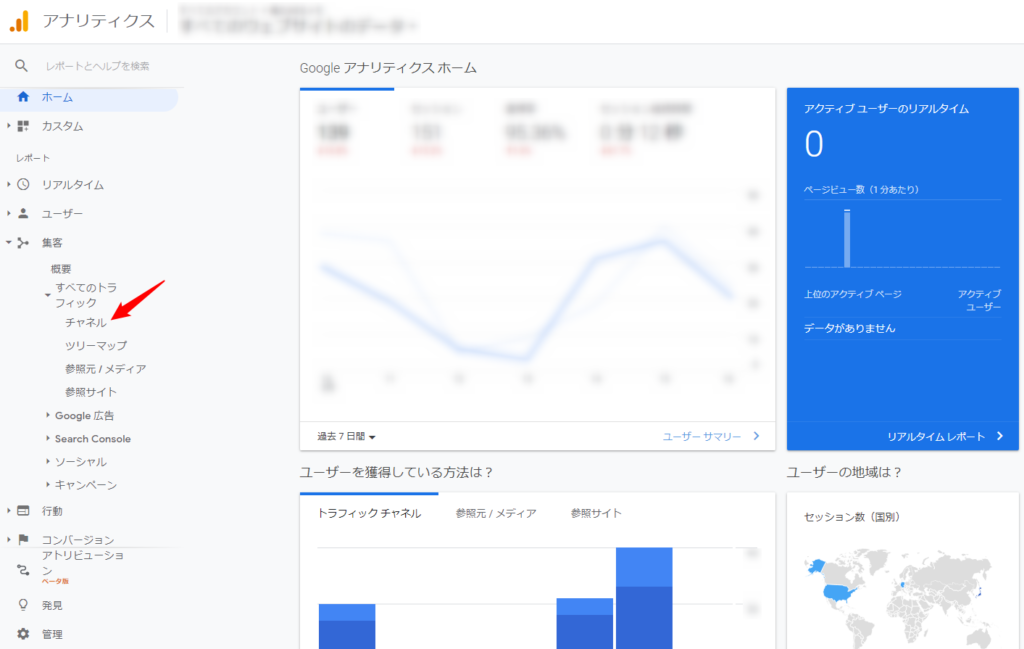
Task: Click the アトリビューション path icon
Action: 23,569
